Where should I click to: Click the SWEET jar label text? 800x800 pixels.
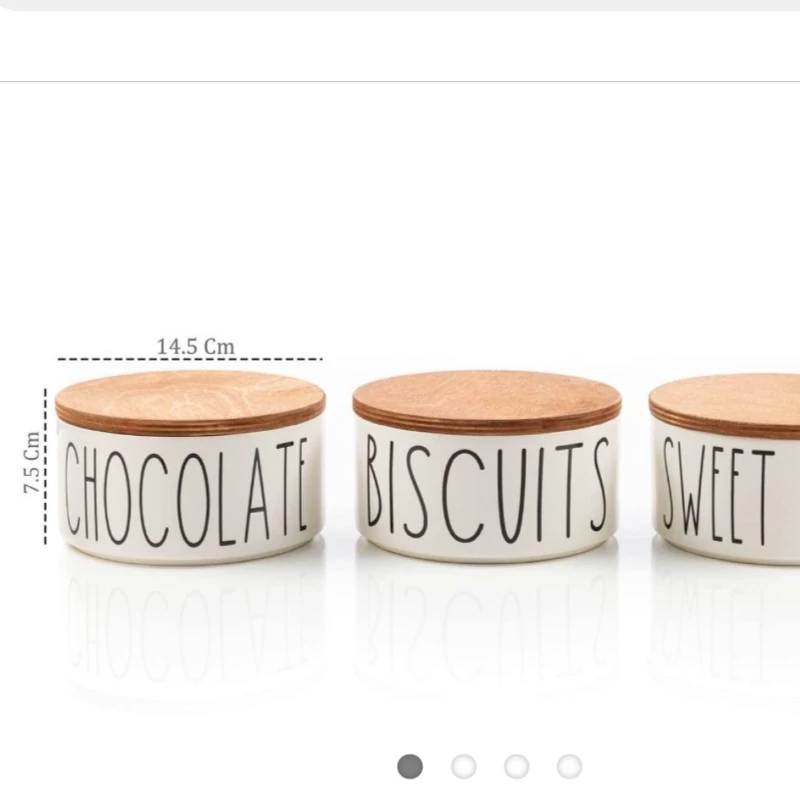(716, 491)
